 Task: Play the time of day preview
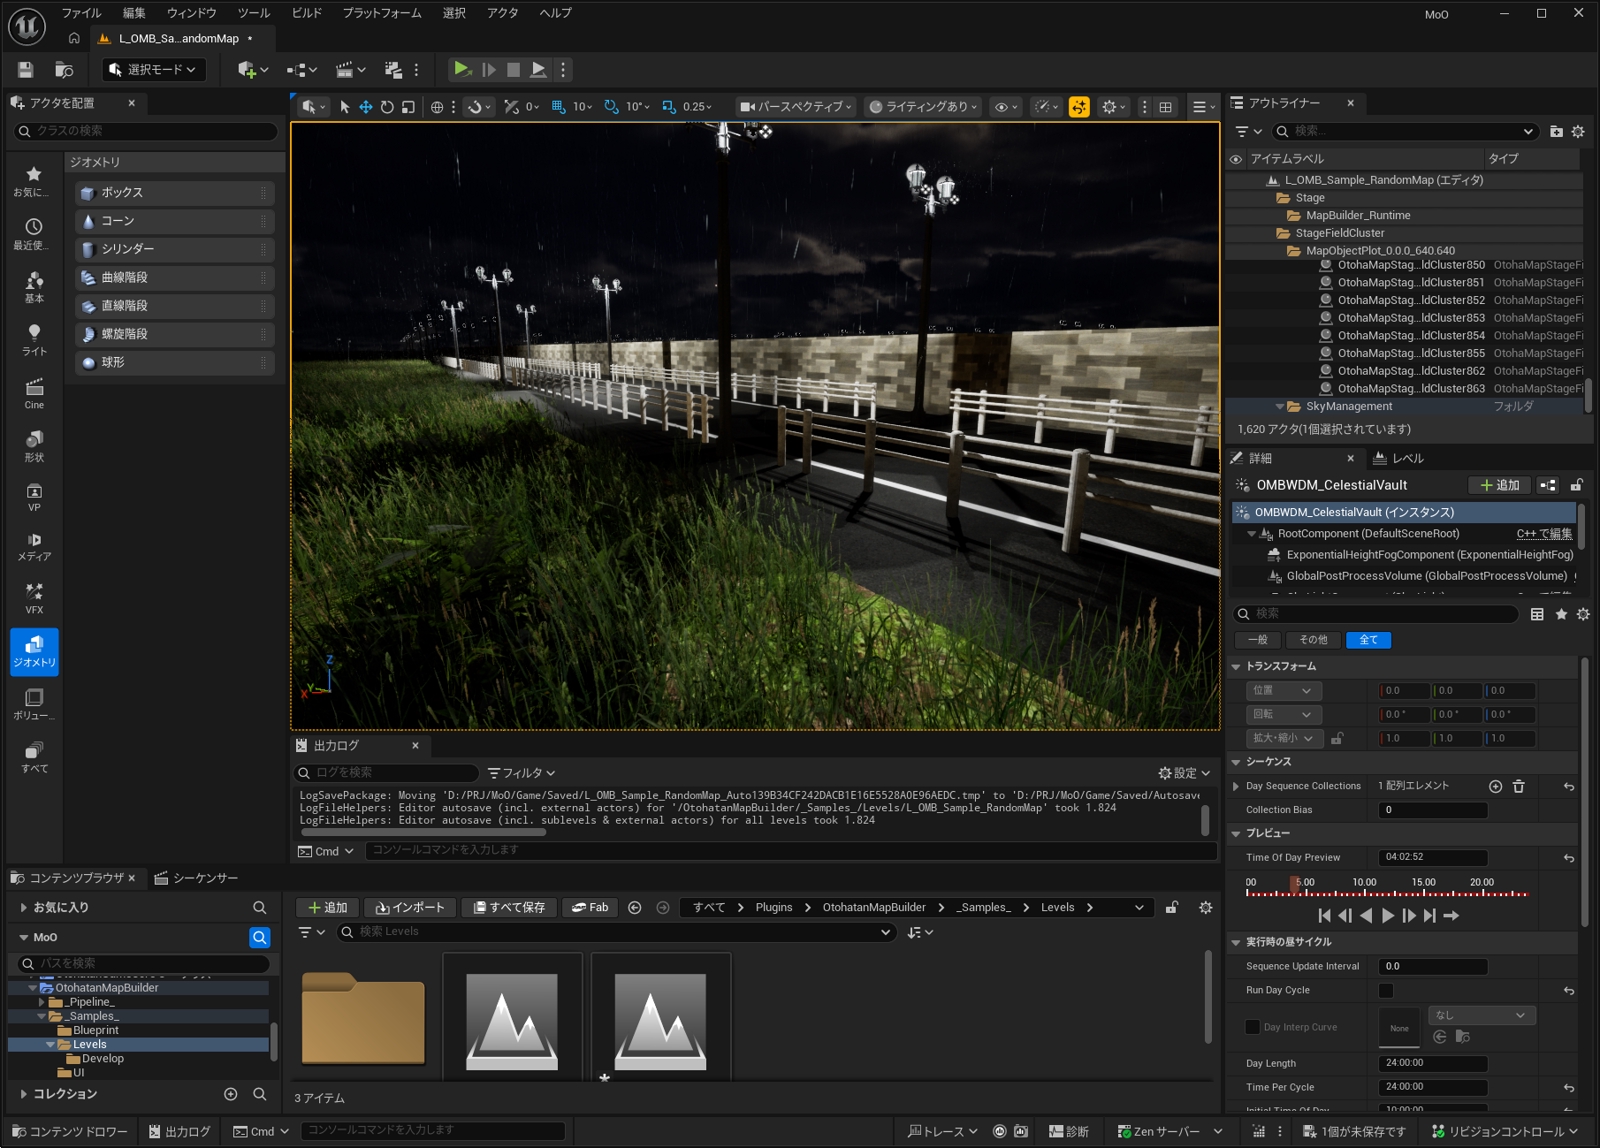point(1388,915)
